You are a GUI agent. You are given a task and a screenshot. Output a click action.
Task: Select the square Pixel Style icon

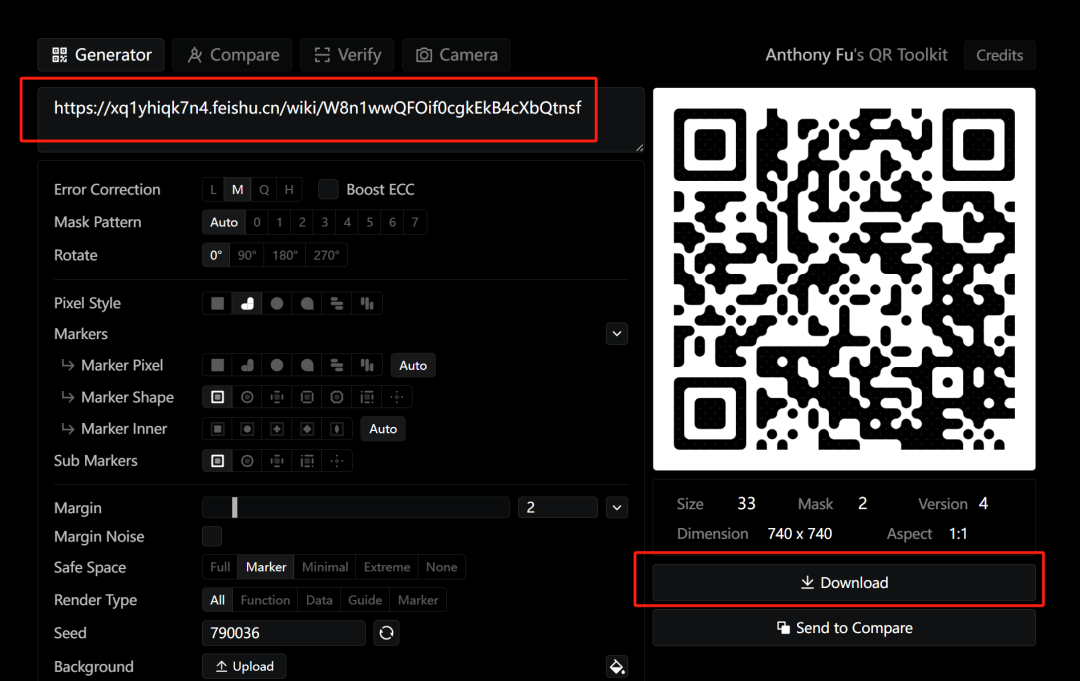218,303
